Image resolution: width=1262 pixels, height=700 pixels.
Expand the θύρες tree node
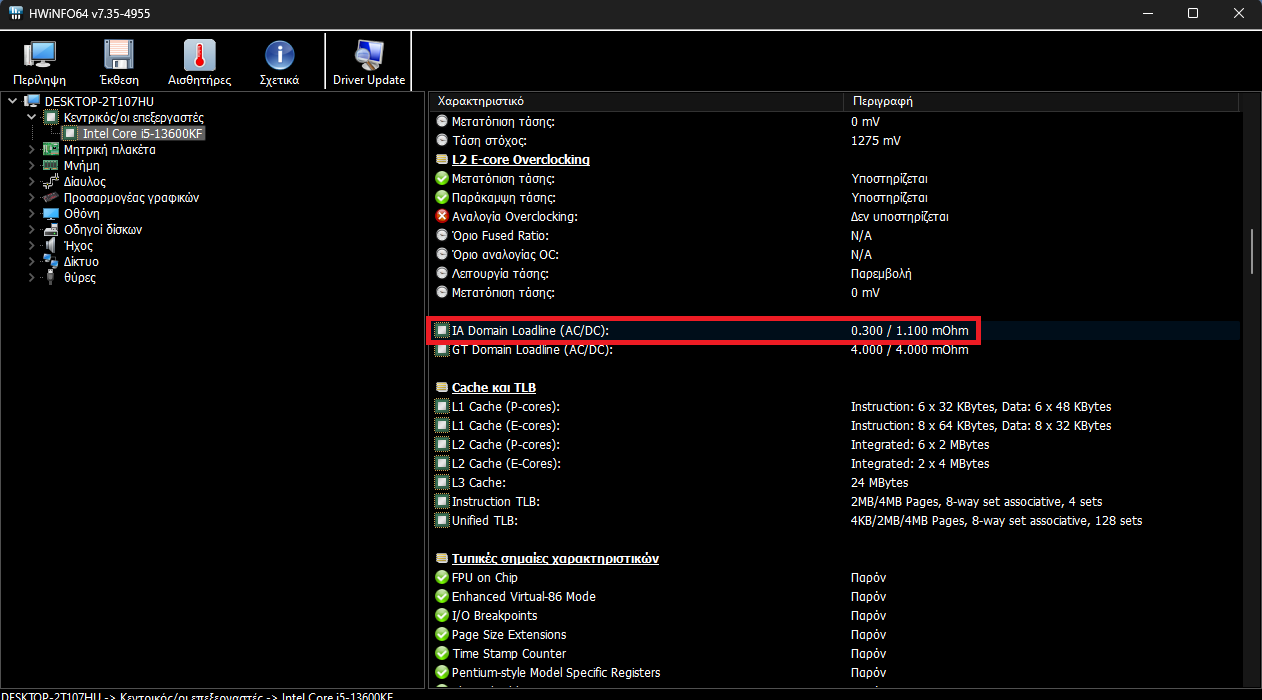click(32, 278)
